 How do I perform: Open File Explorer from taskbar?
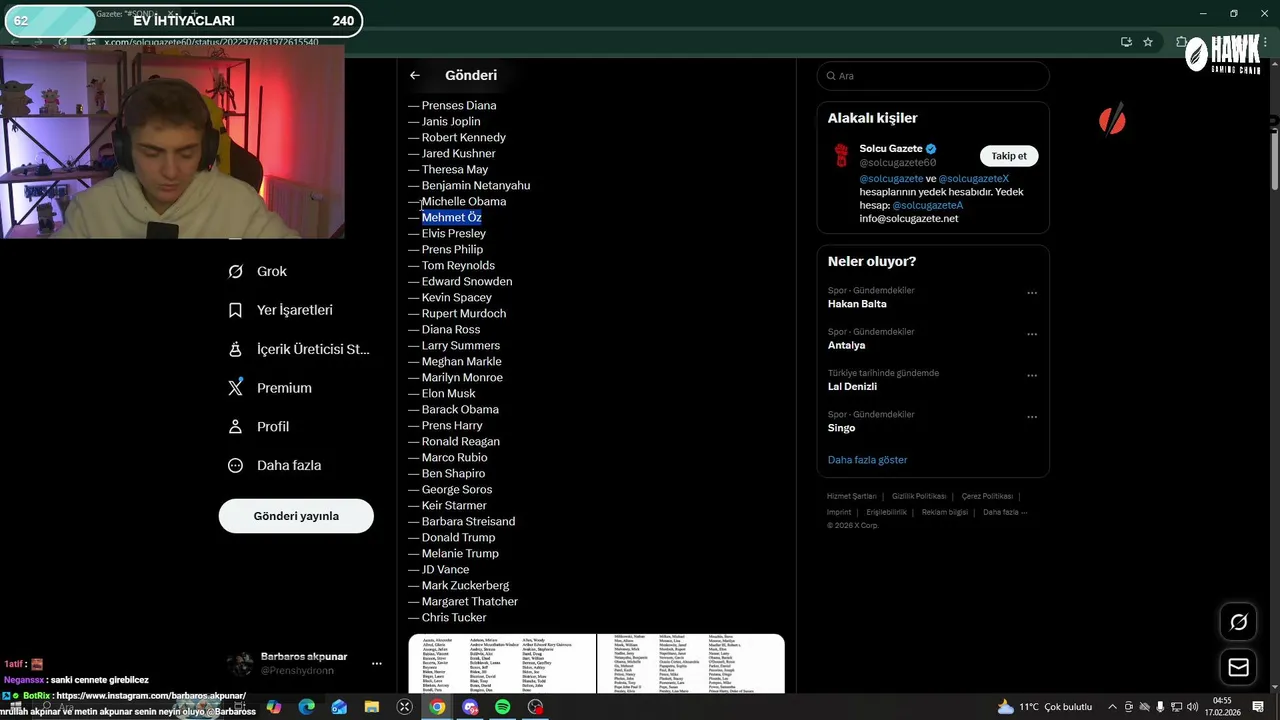pos(372,707)
